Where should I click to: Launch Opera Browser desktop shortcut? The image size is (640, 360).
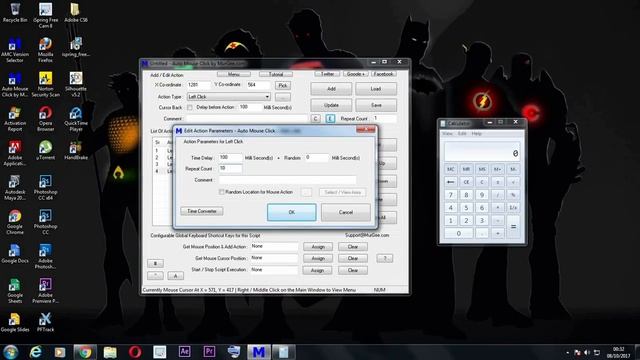click(45, 118)
